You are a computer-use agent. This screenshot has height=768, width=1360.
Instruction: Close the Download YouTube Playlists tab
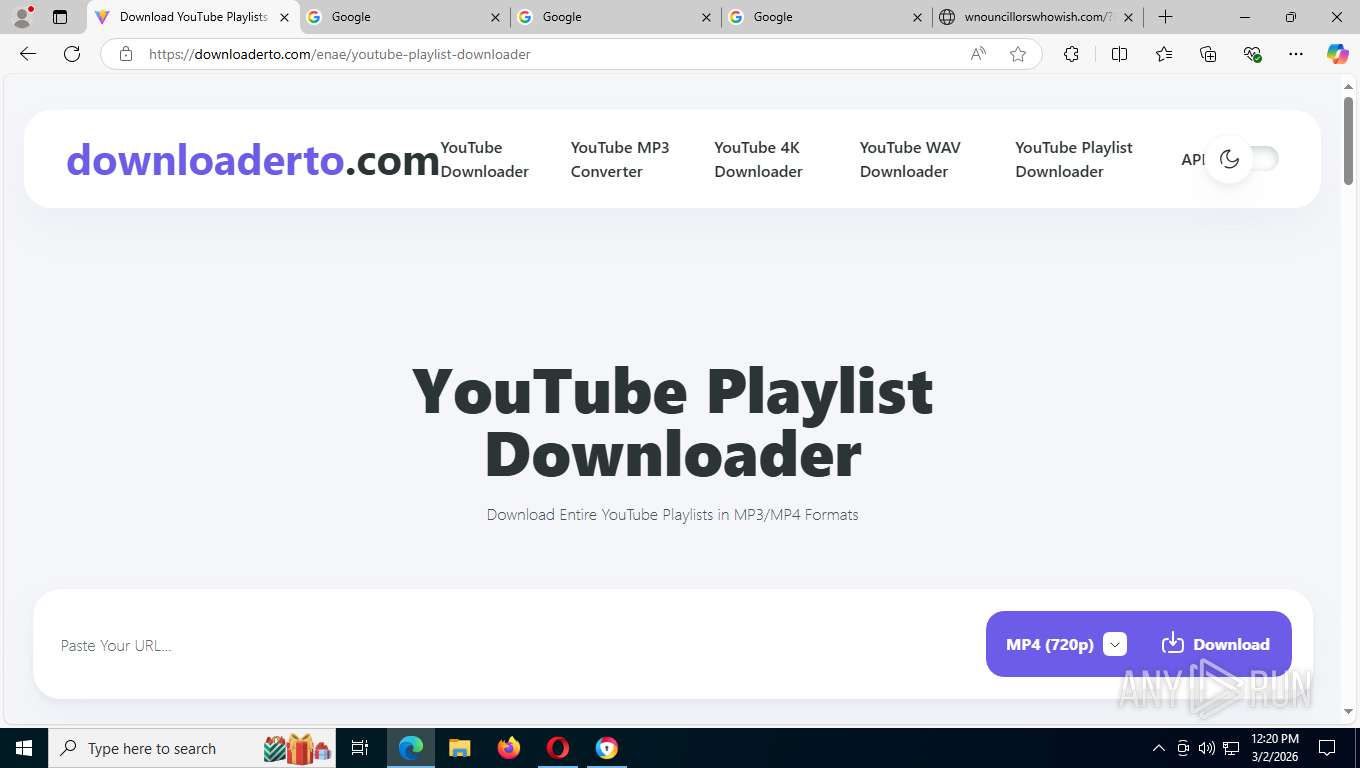284,17
